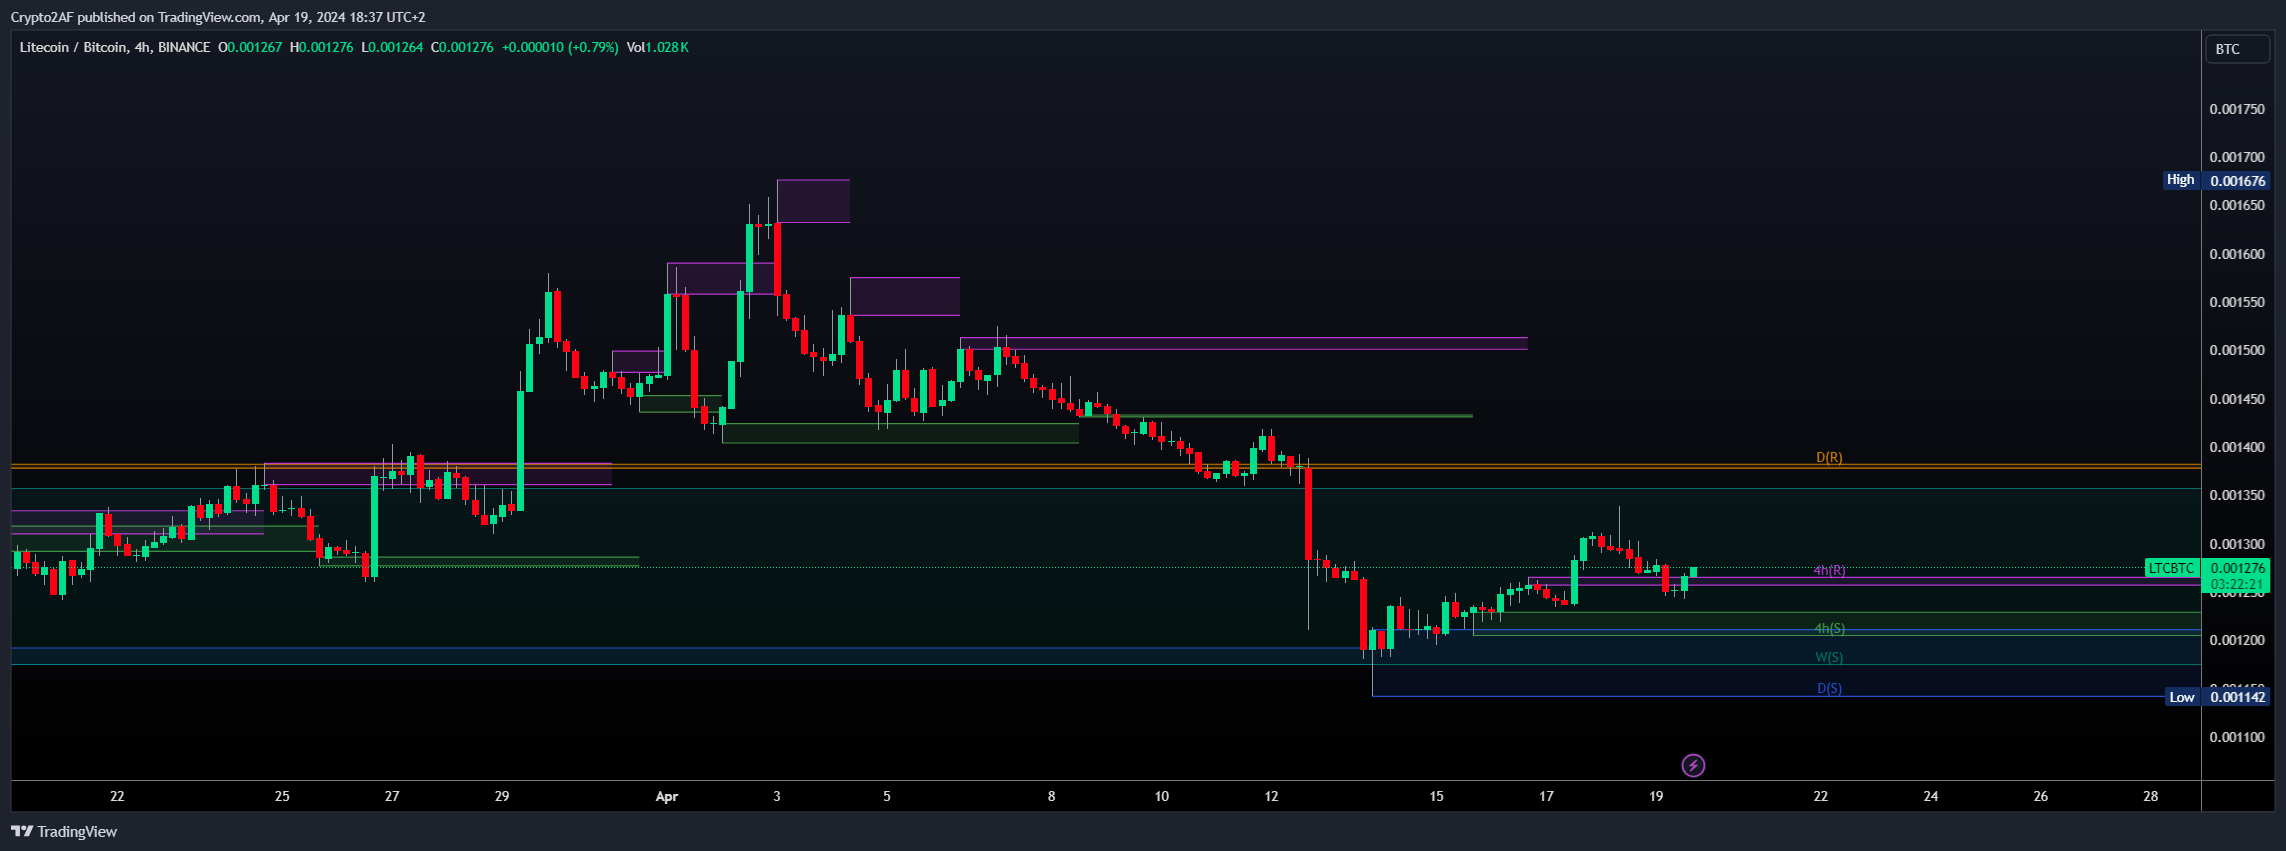Click the 0.001600 price axis label
Viewport: 2286px width, 851px height.
click(x=2237, y=254)
